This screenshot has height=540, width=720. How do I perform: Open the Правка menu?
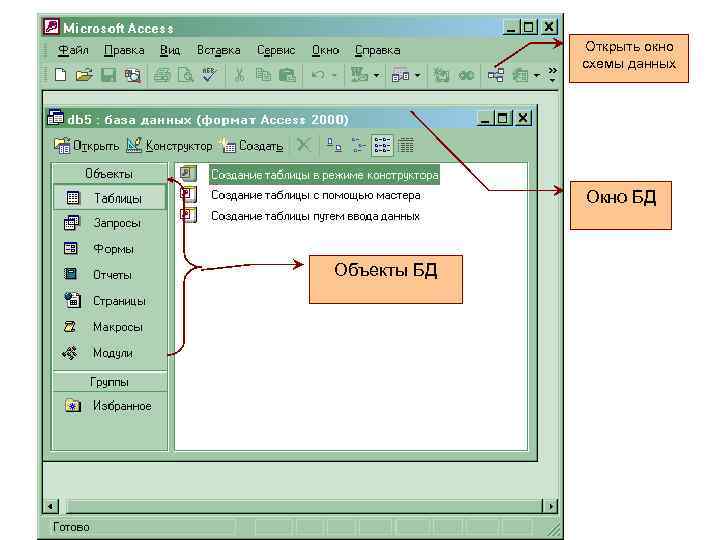(124, 50)
